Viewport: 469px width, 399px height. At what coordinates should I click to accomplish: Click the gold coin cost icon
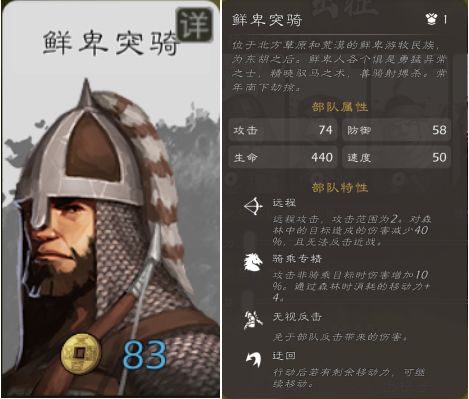point(80,354)
